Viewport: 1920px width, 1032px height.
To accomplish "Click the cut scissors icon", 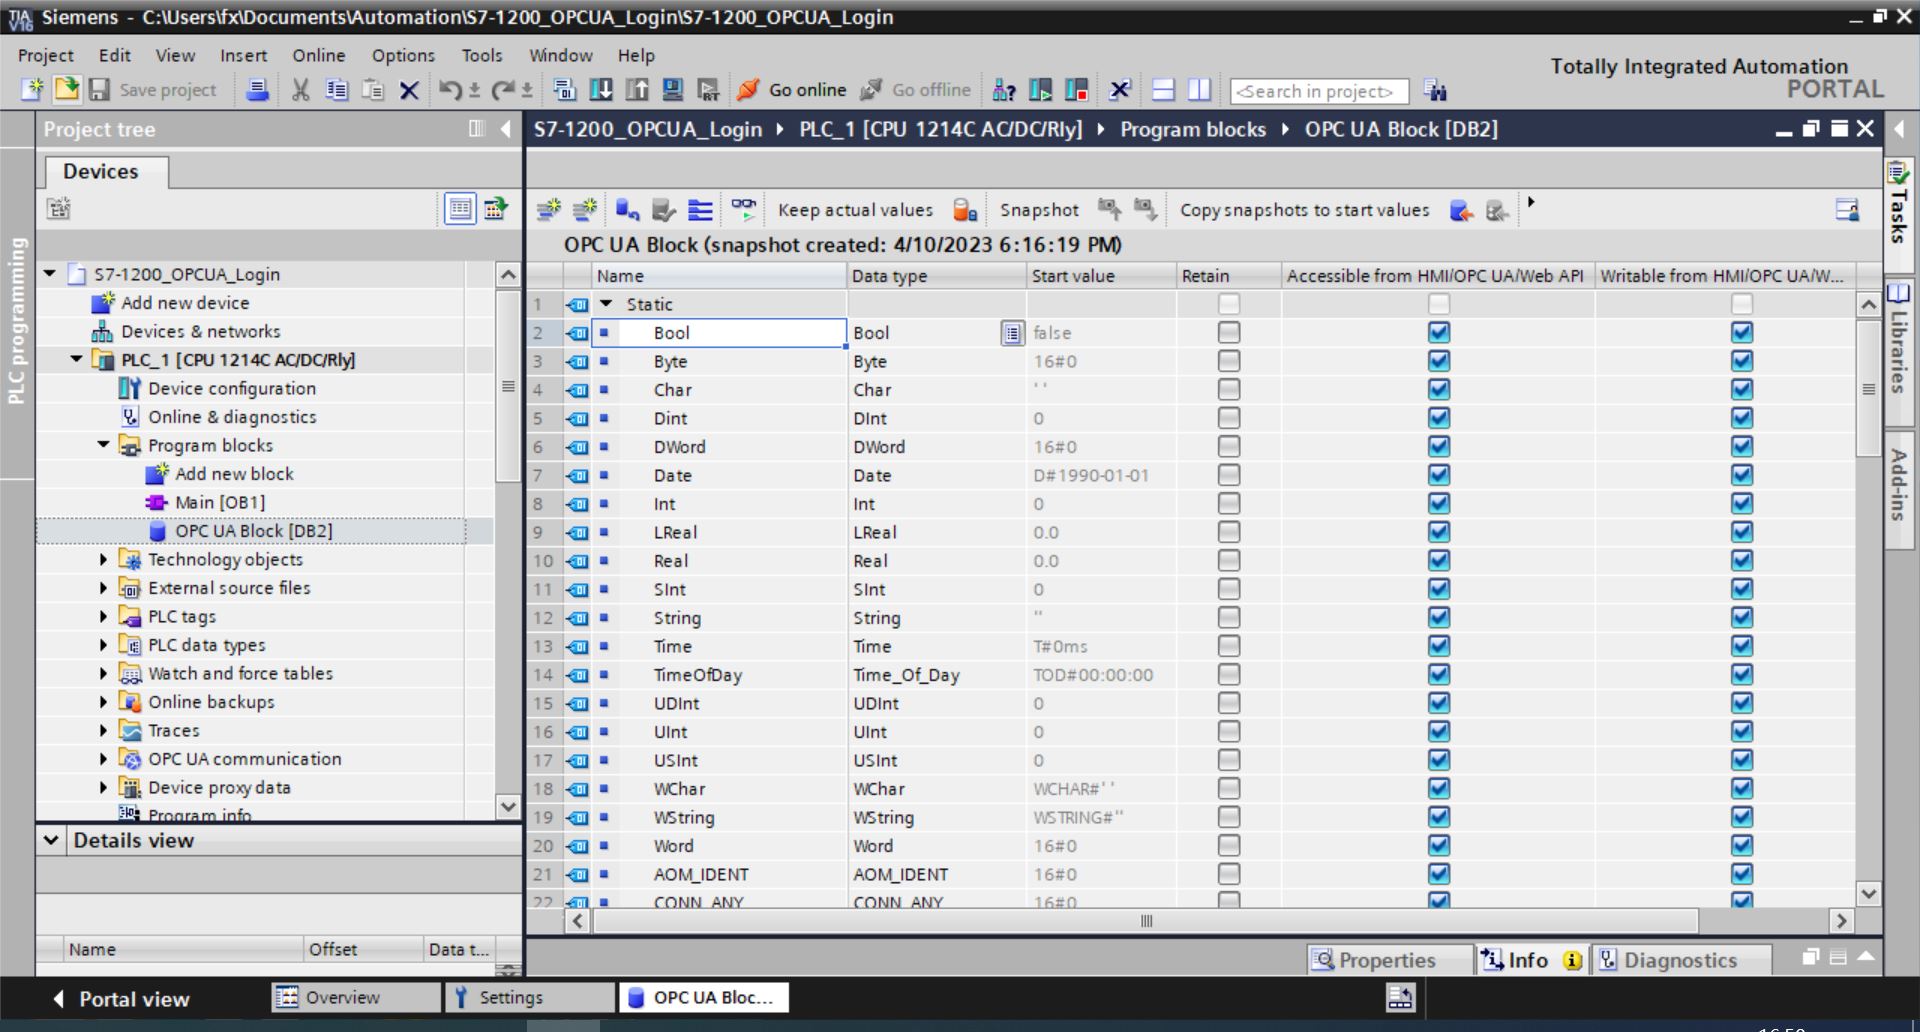I will (x=300, y=90).
